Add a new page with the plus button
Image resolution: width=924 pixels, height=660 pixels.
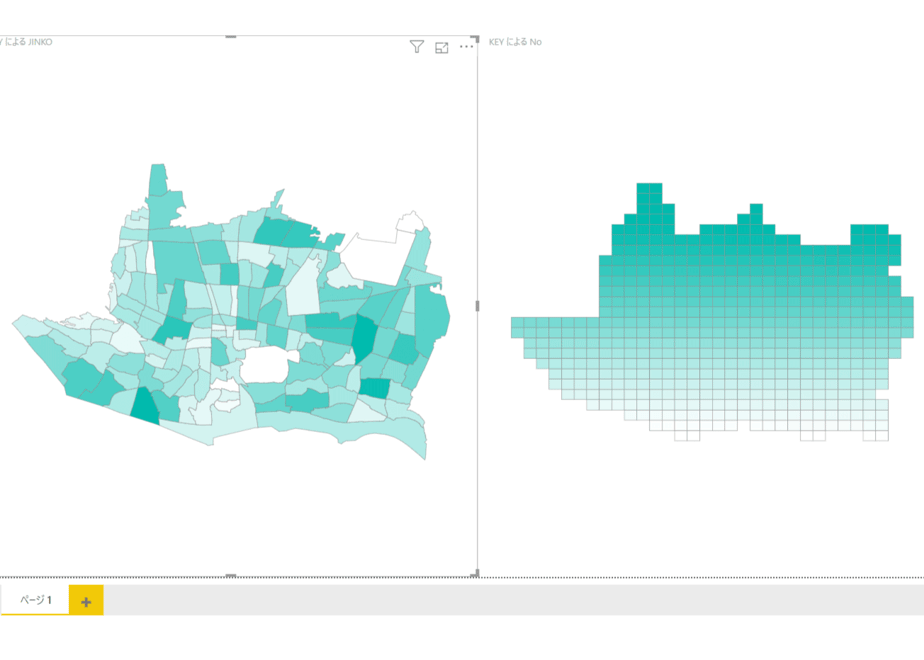[86, 600]
